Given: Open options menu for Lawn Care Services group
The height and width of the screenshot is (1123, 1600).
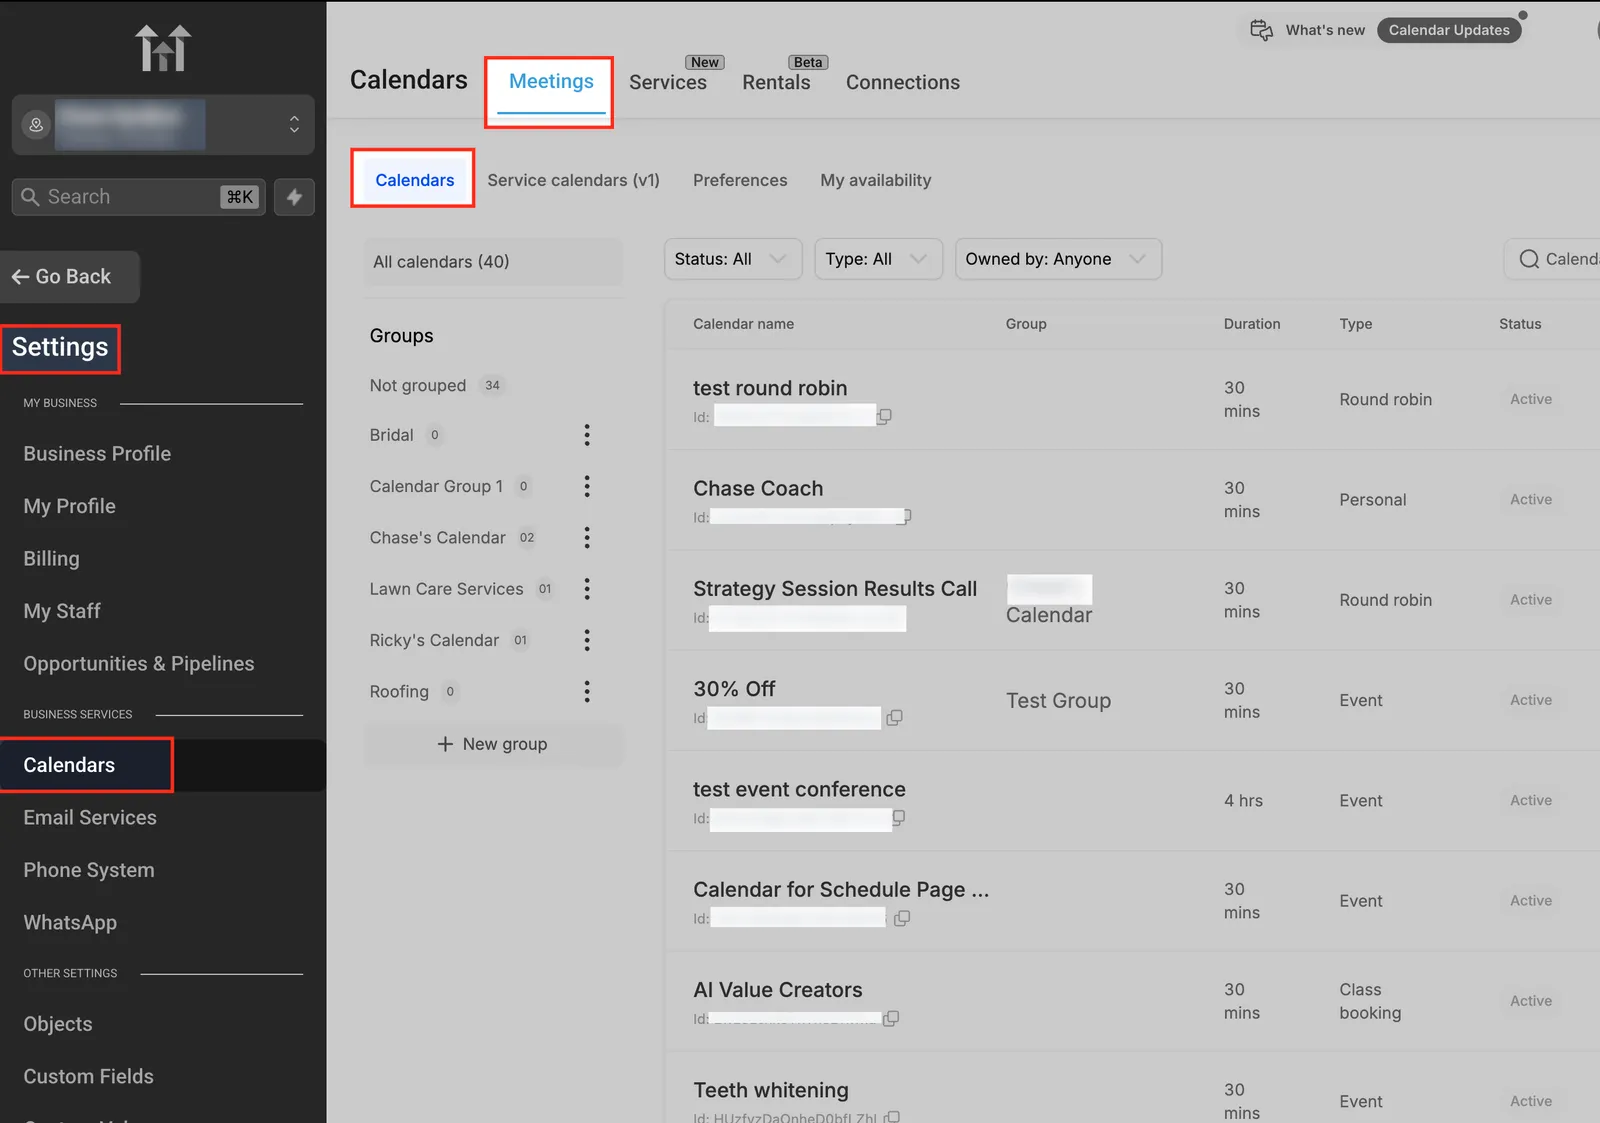Looking at the screenshot, I should (x=587, y=589).
